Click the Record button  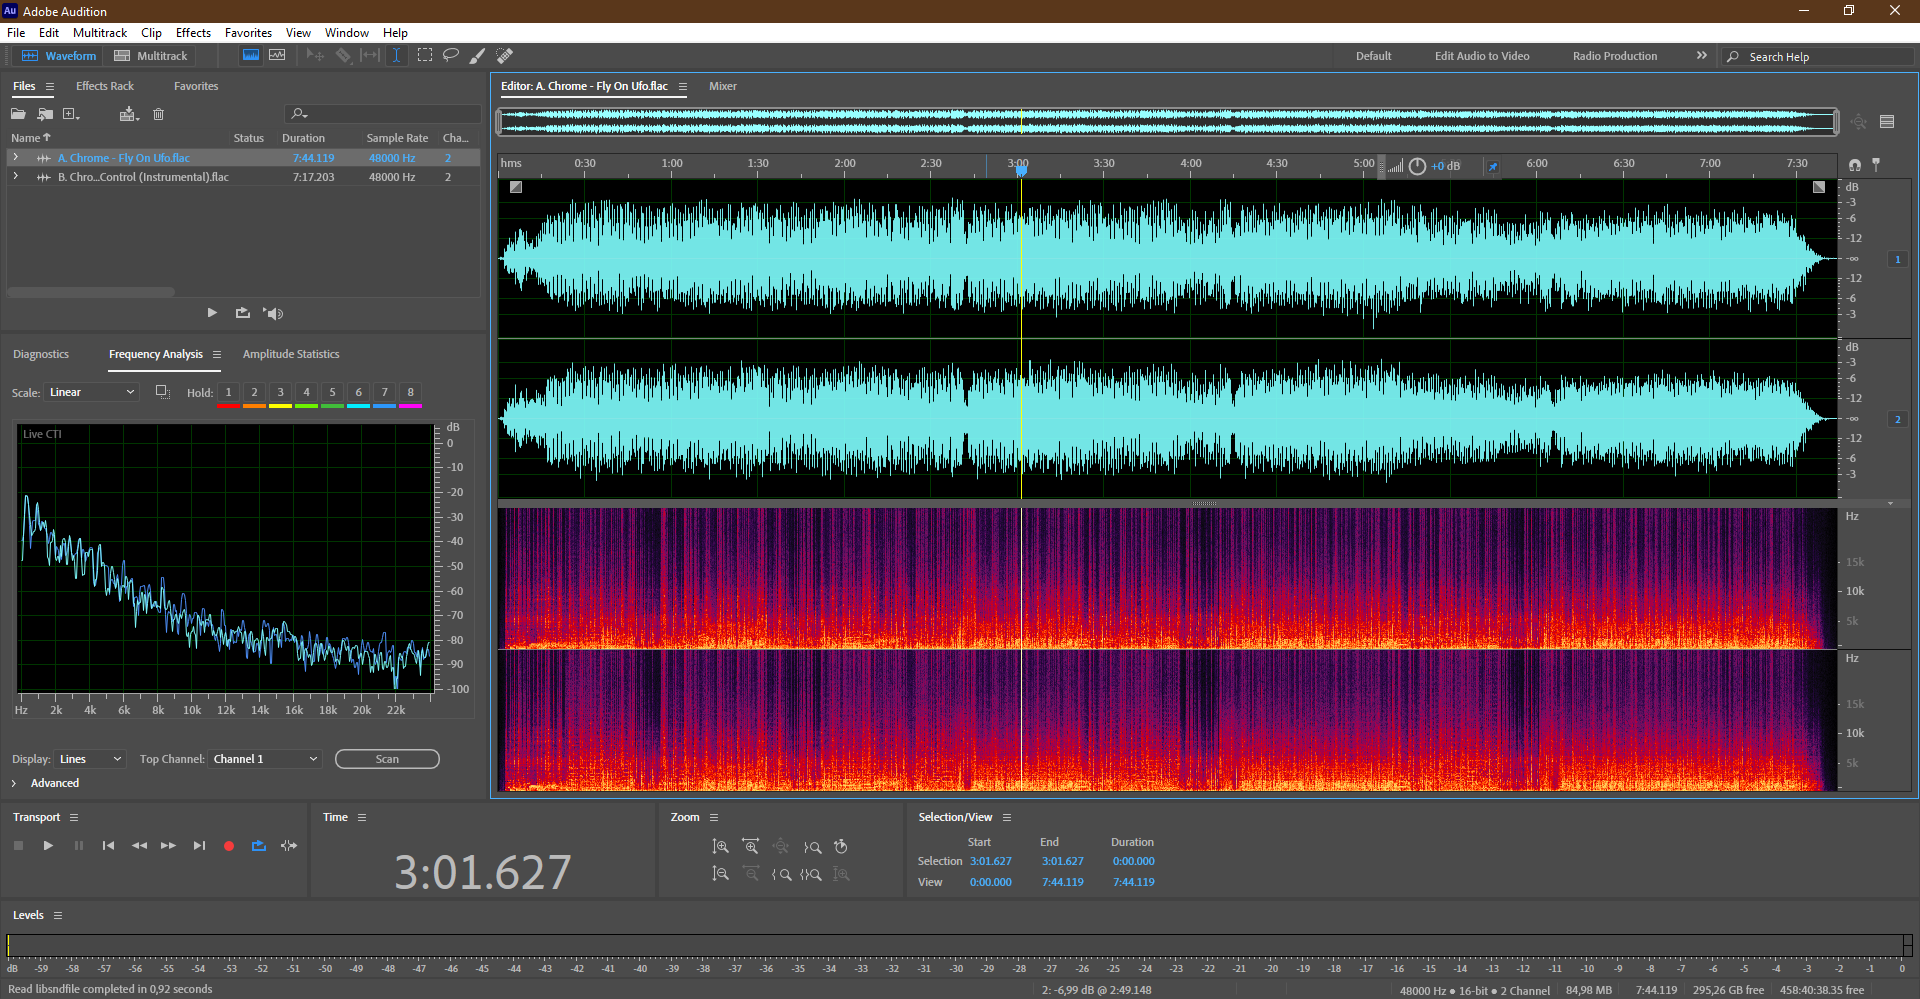click(229, 846)
